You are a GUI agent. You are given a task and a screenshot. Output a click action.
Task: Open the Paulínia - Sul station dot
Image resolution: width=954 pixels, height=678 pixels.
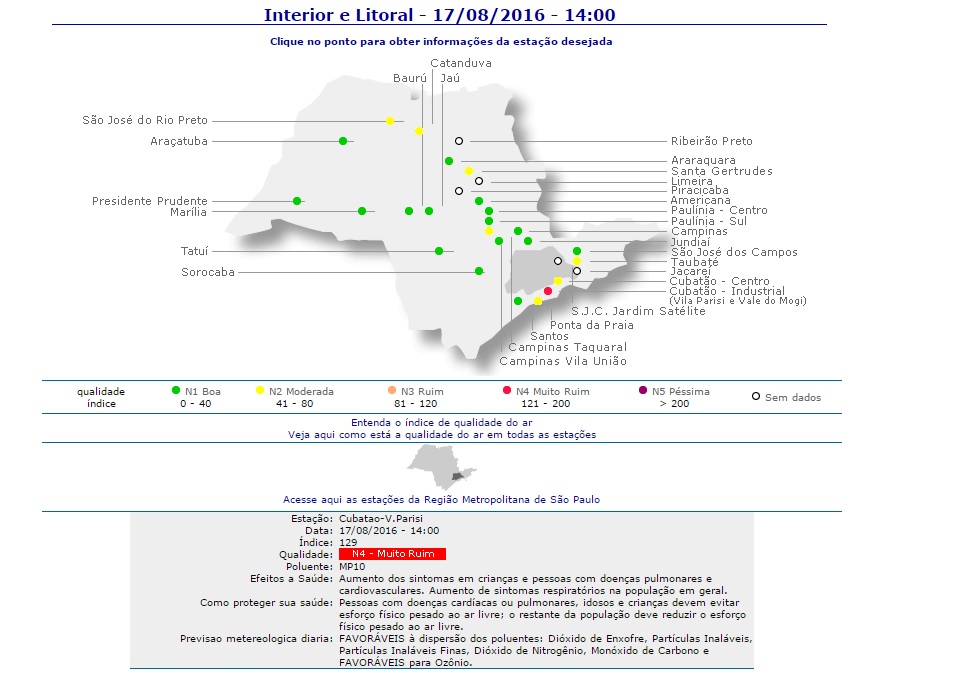[489, 221]
